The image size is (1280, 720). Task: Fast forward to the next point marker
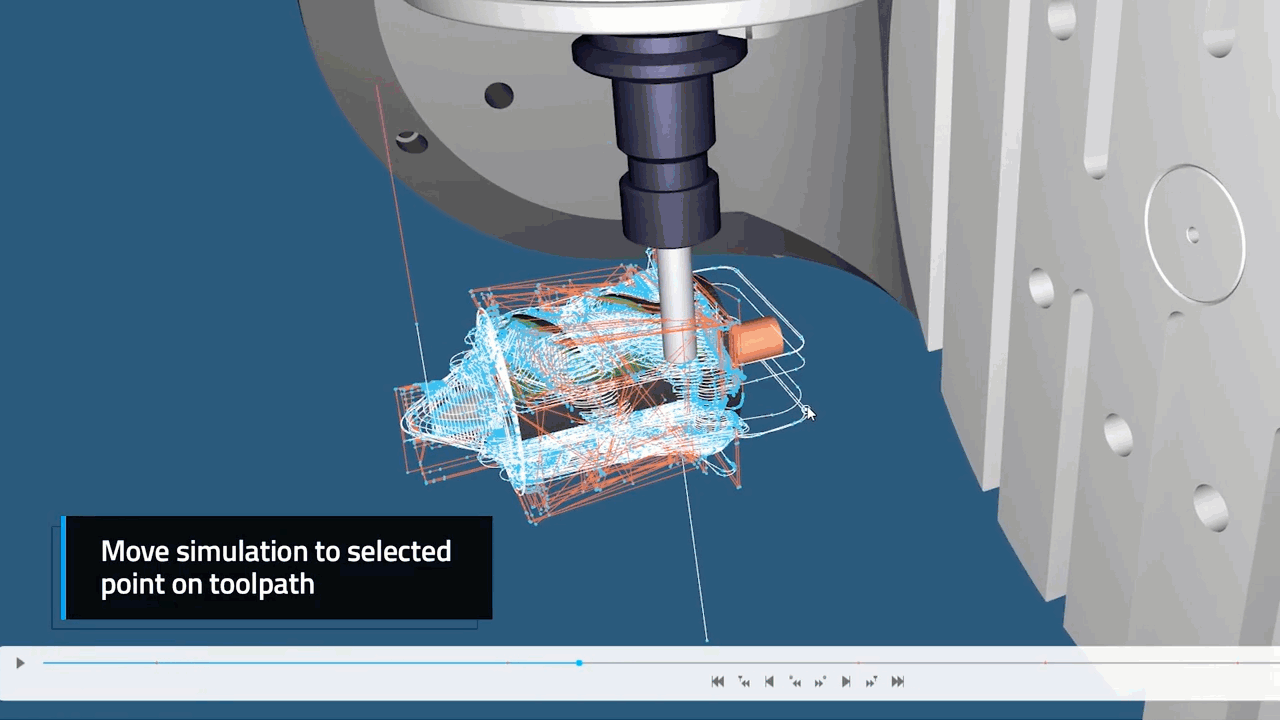(820, 682)
